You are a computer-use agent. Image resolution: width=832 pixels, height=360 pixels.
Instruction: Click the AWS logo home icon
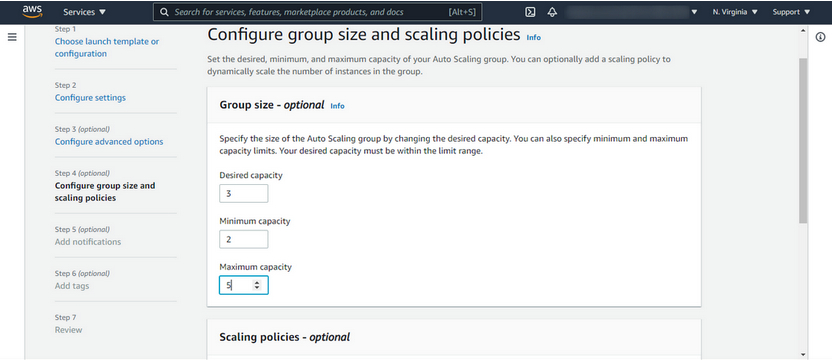(x=32, y=12)
